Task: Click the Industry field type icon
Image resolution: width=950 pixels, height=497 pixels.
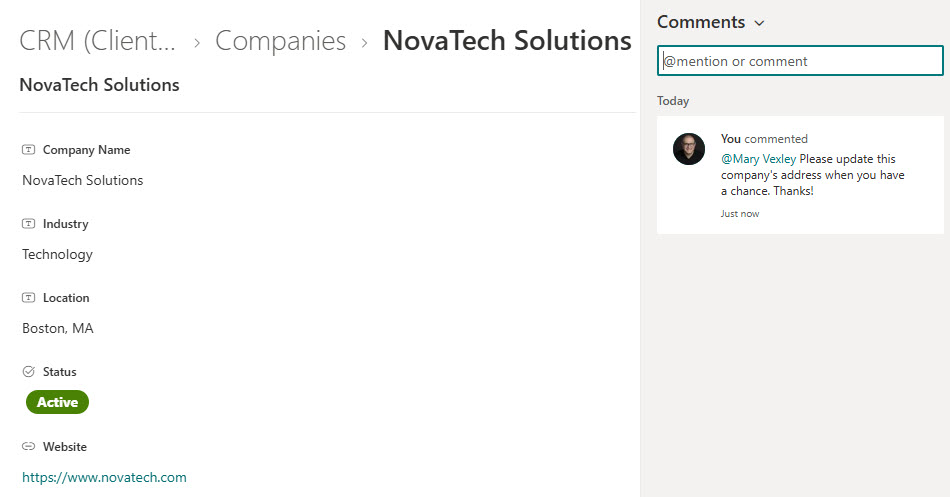Action: tap(28, 224)
